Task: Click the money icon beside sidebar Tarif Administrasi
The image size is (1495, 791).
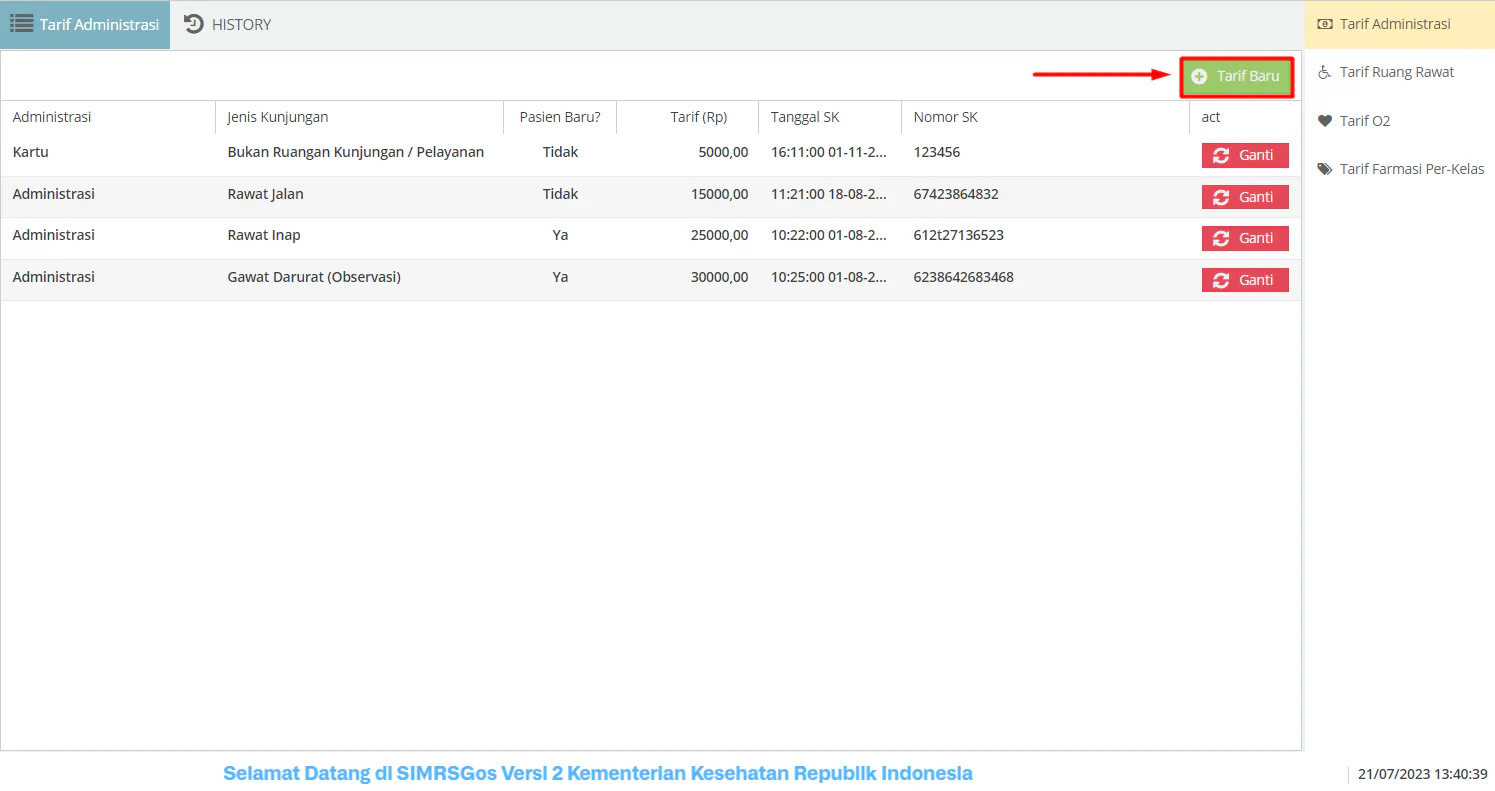Action: click(x=1325, y=24)
